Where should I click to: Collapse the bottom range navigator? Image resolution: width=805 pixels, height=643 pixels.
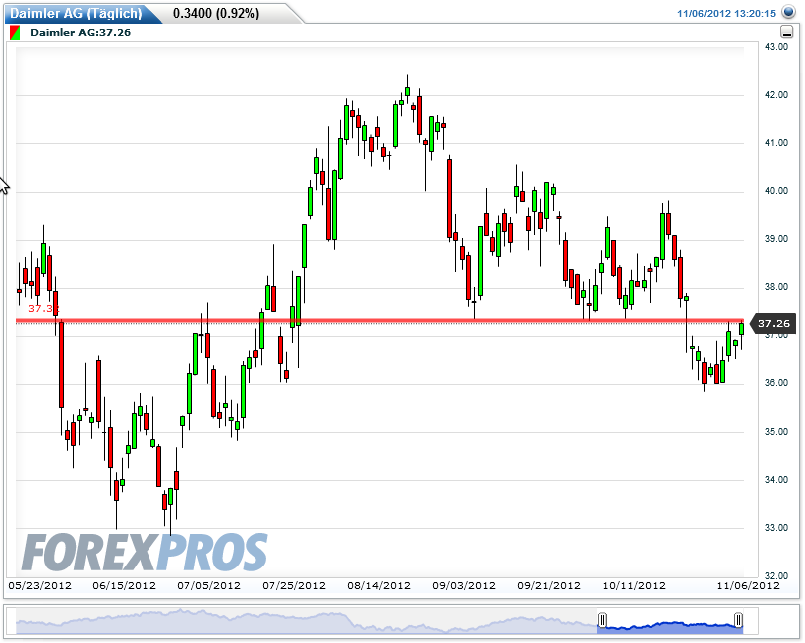[400, 620]
